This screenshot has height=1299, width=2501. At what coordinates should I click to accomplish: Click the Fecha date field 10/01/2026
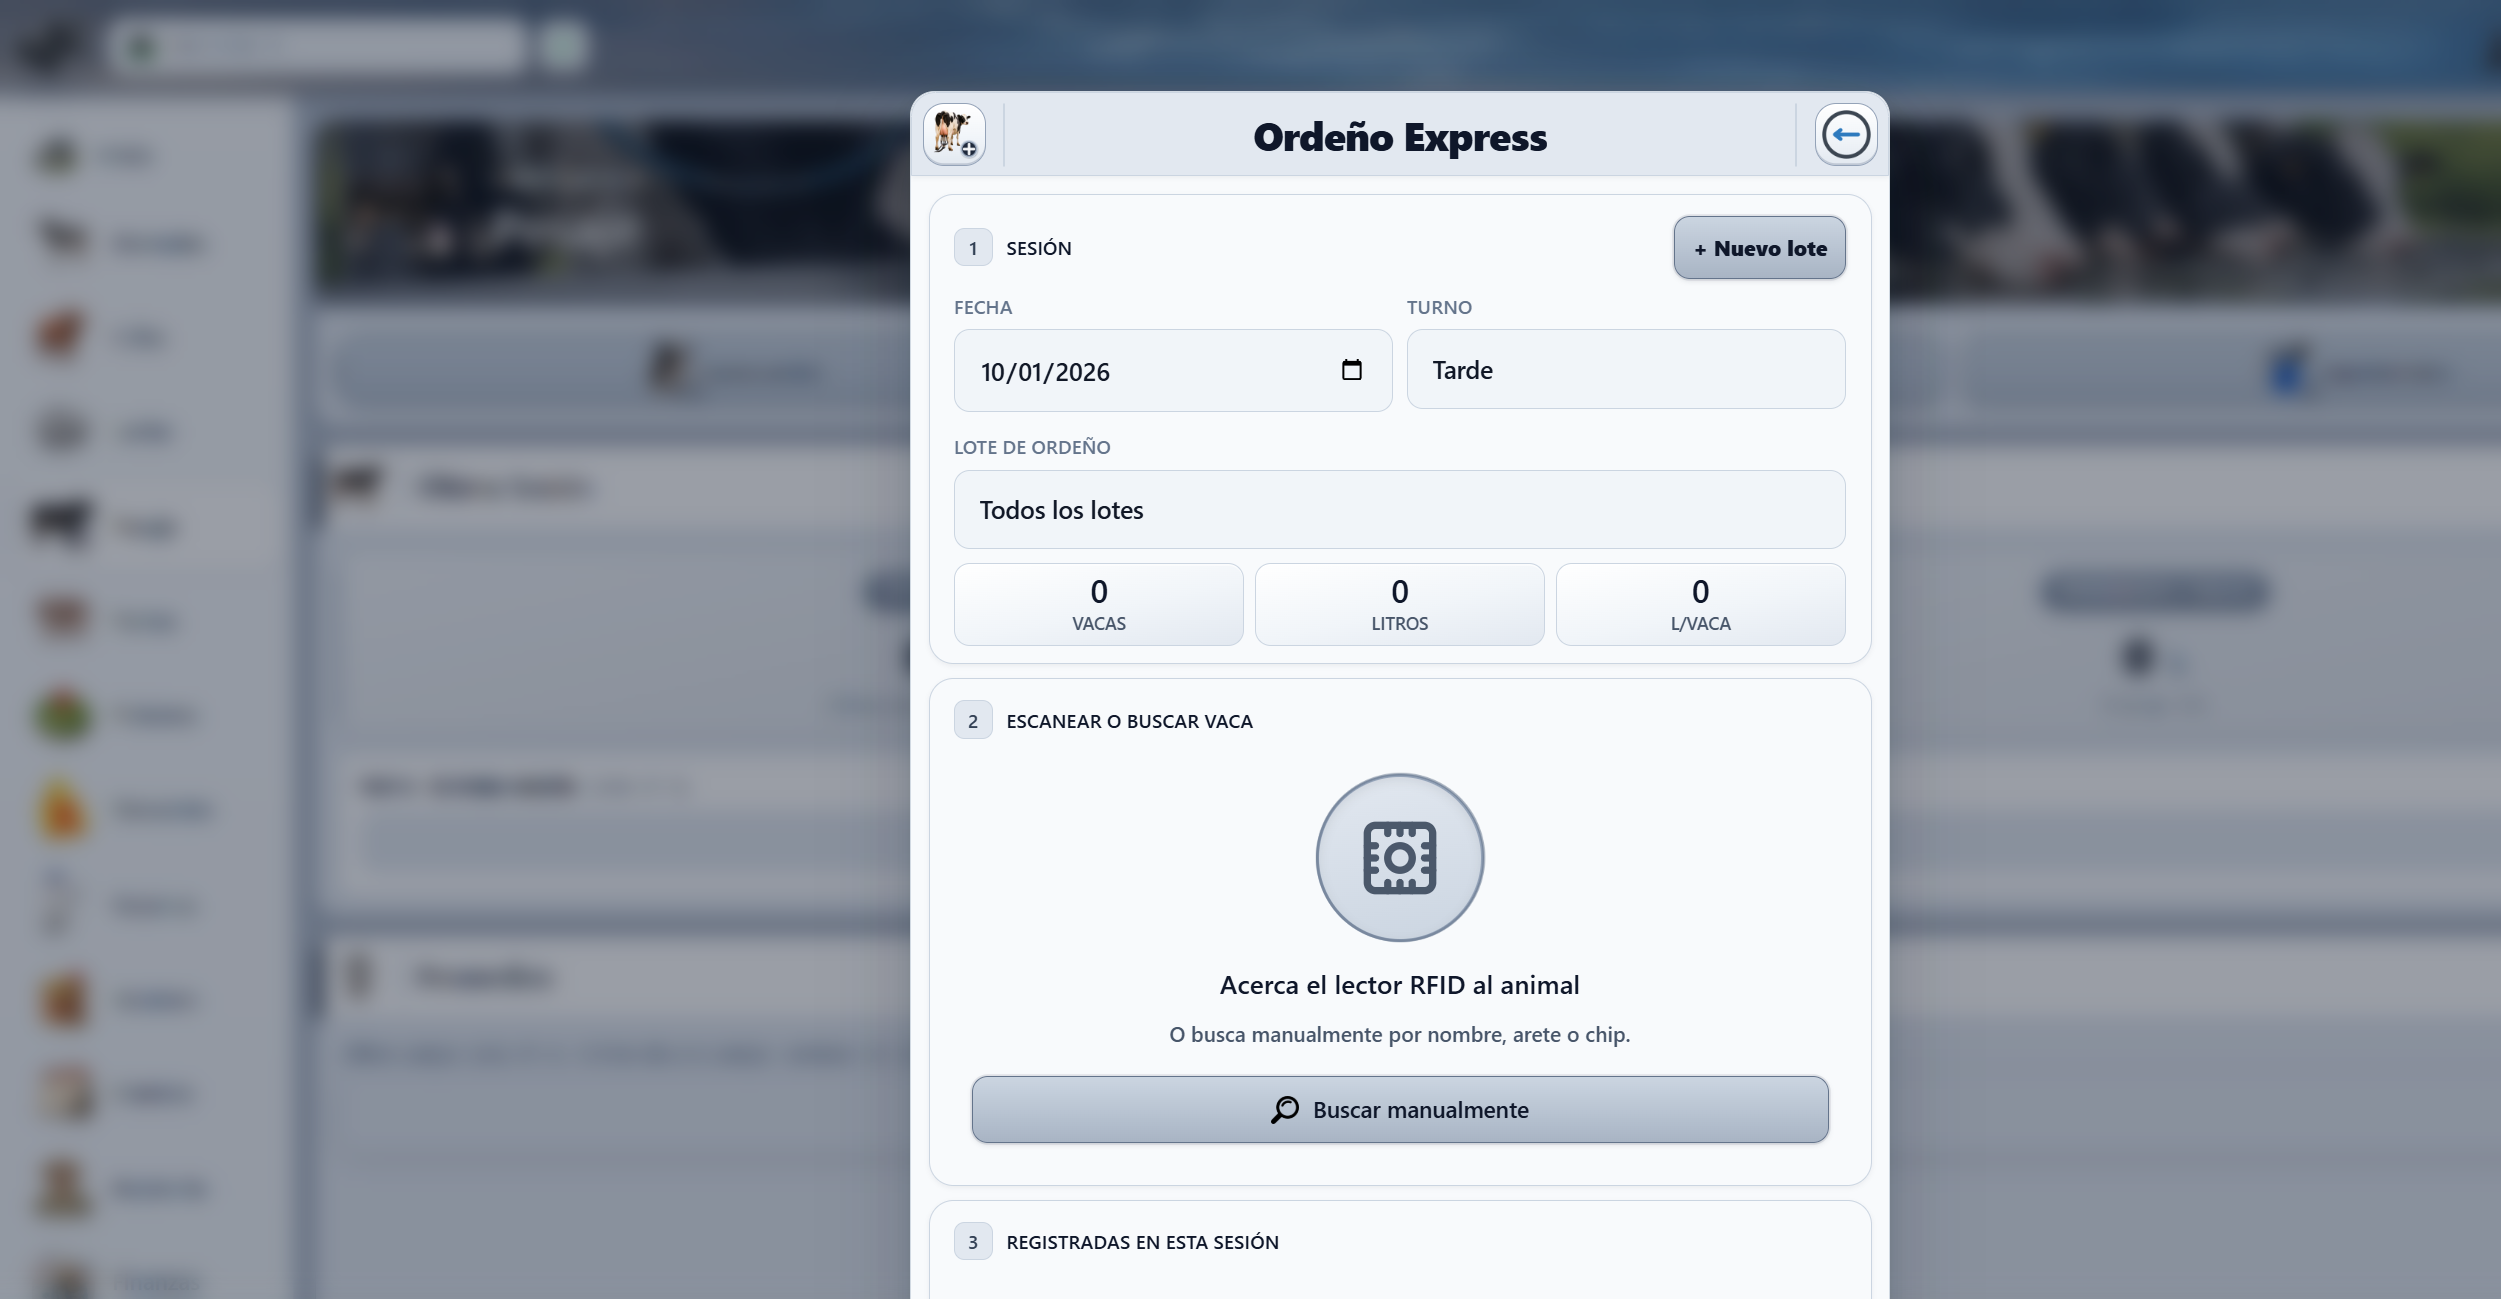tap(1172, 370)
